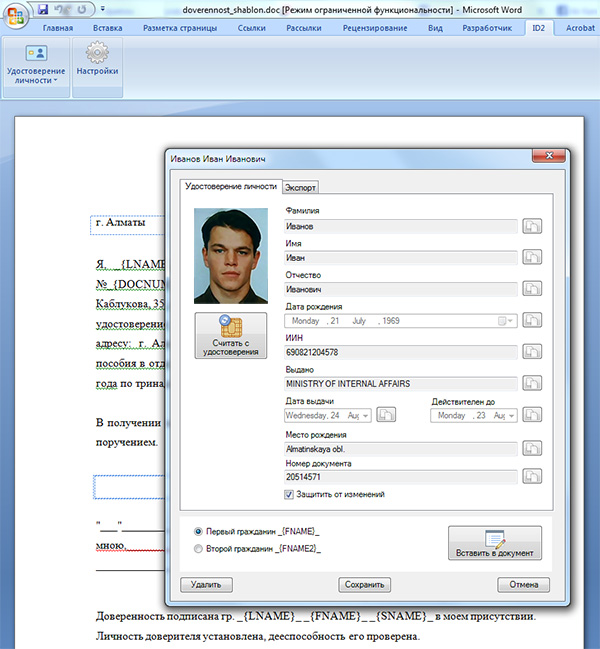Click the Save icon in quick access toolbar
600x649 pixels.
43,9
